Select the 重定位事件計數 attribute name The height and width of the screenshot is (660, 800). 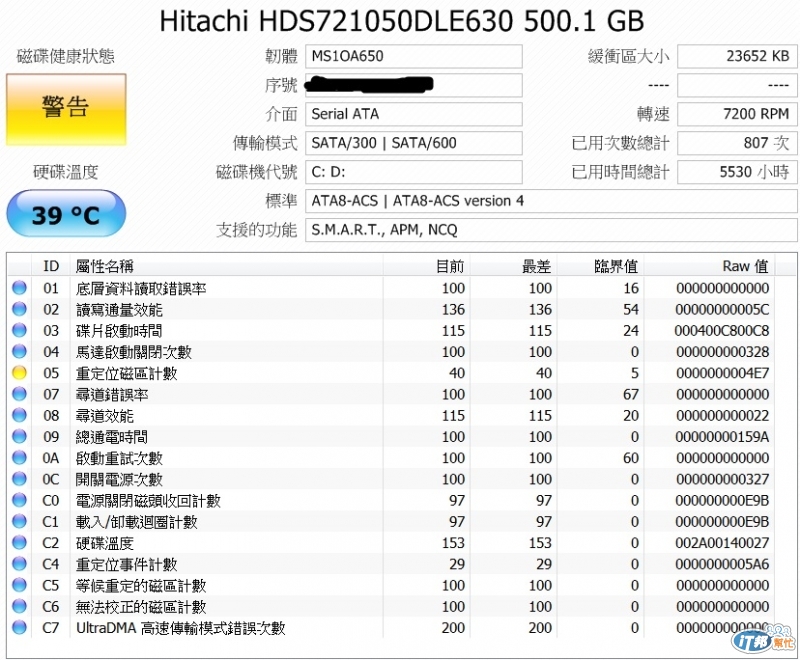coord(127,565)
